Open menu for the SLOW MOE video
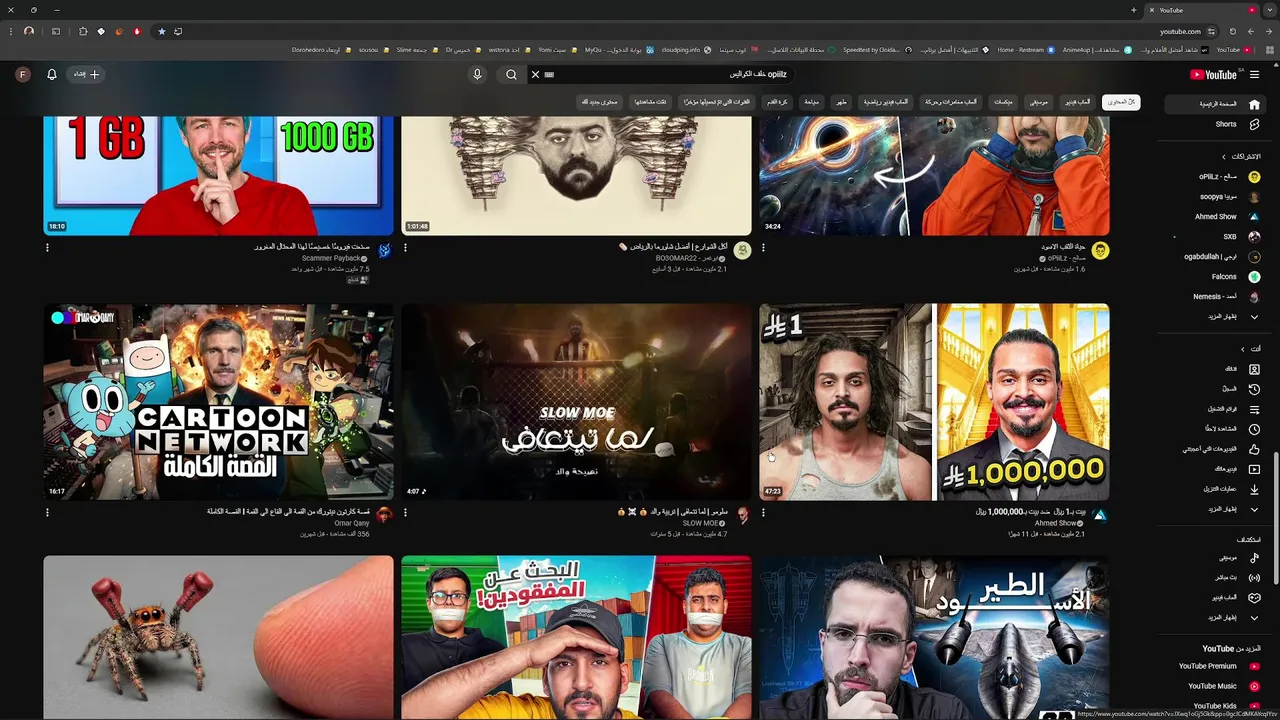Viewport: 1280px width, 720px height. pos(405,513)
